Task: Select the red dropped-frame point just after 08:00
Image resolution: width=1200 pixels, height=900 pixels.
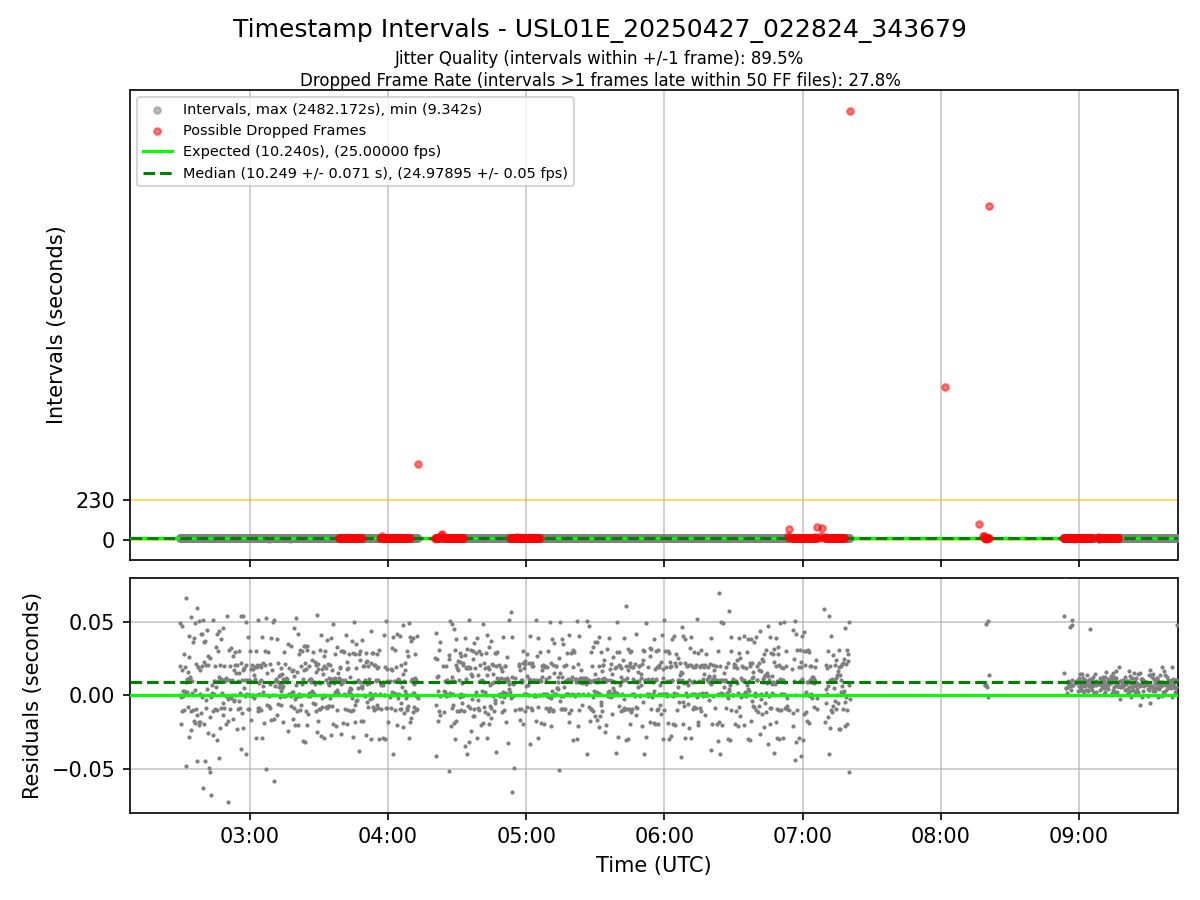Action: point(945,387)
